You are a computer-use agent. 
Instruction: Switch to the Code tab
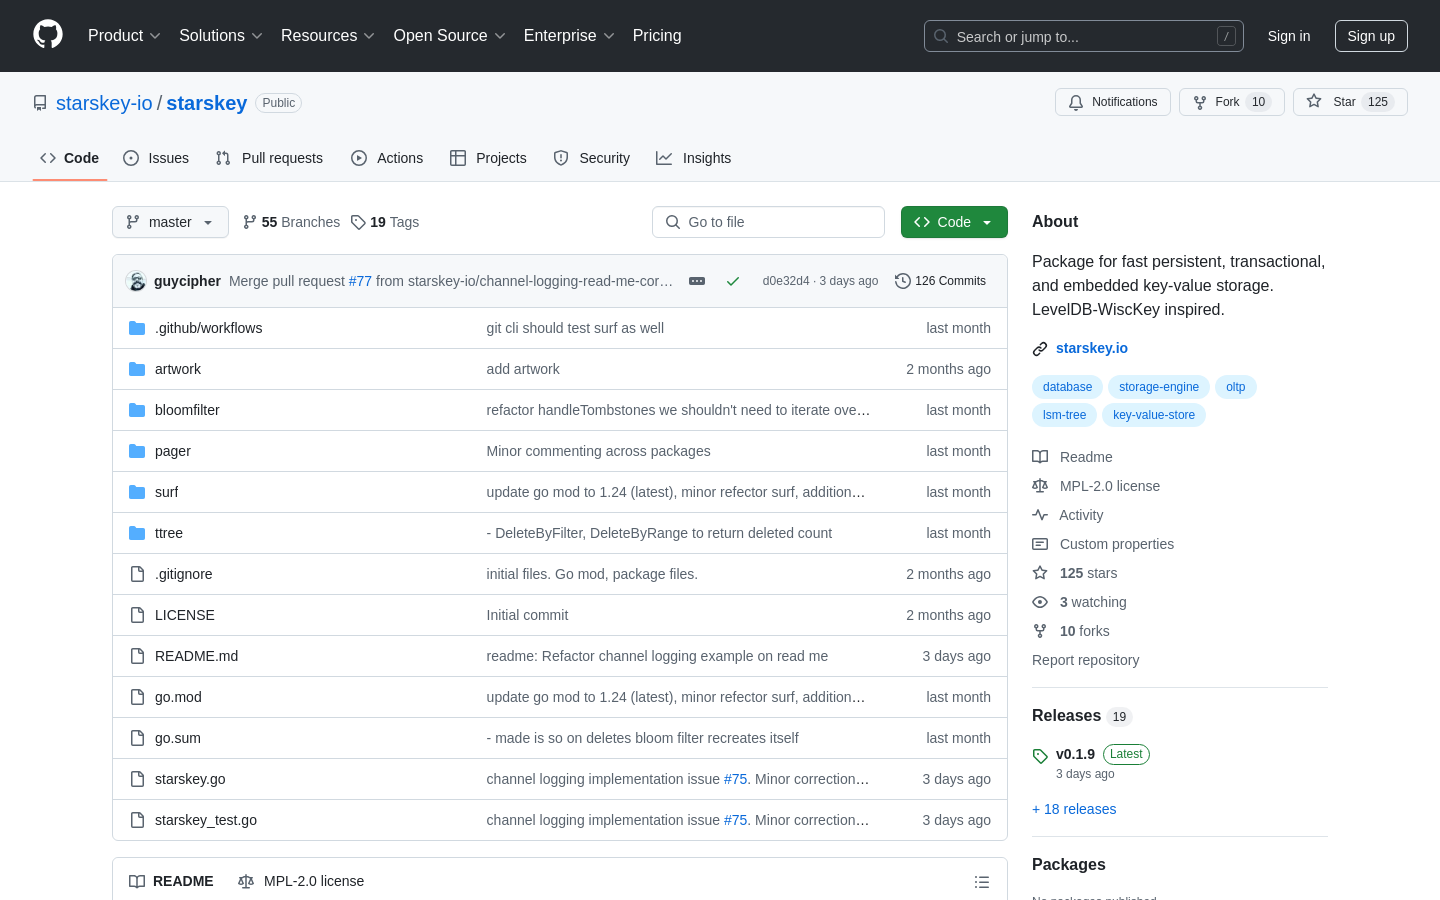point(70,158)
